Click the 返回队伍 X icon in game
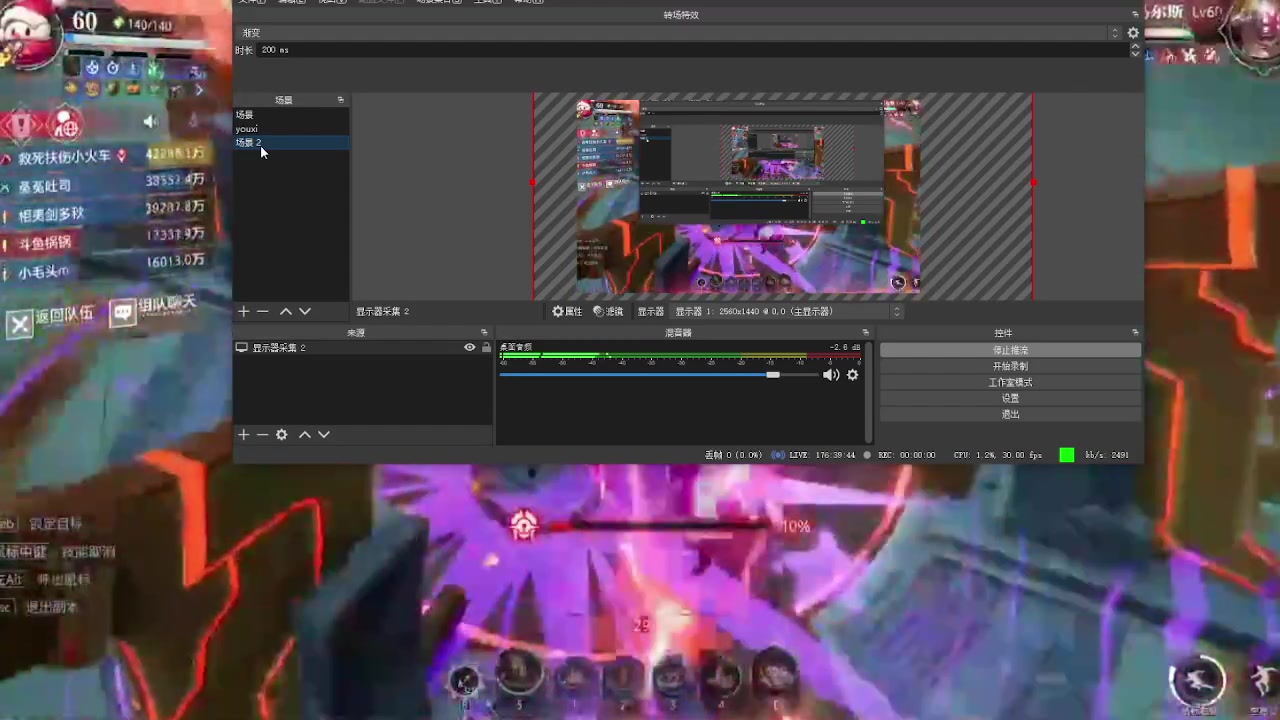 (x=19, y=322)
